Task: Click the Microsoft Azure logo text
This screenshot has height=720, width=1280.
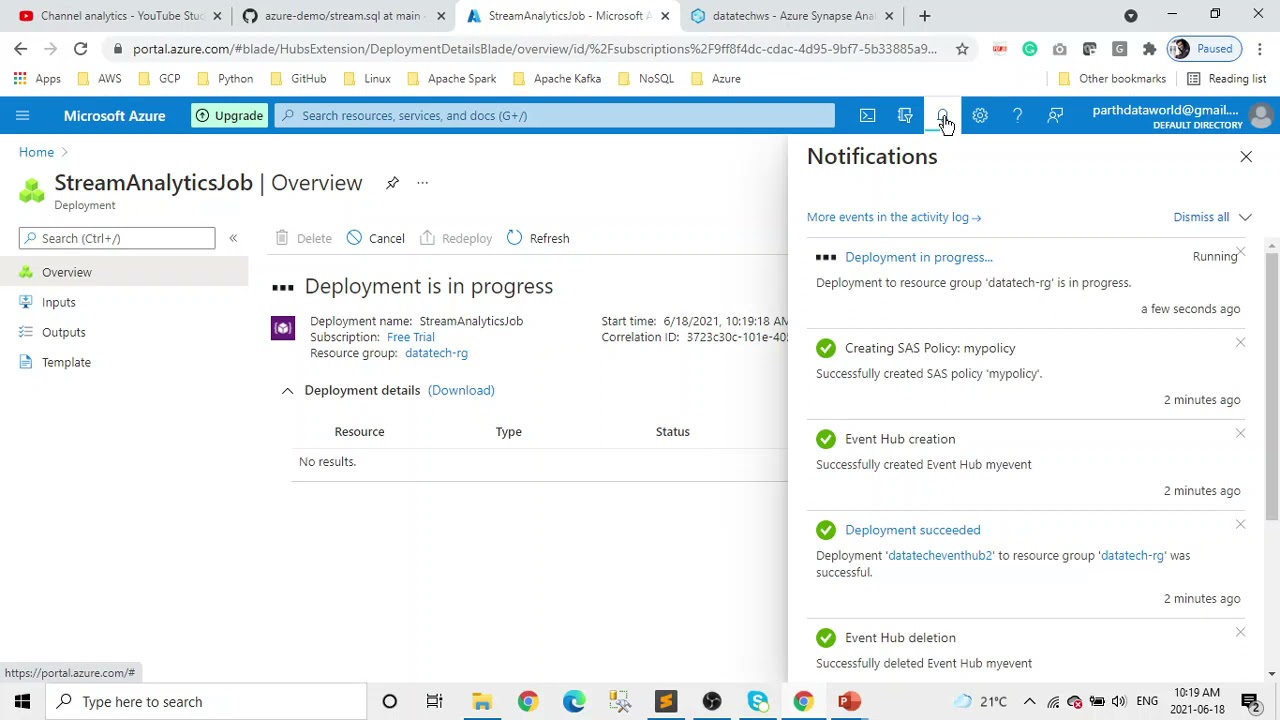Action: point(115,116)
